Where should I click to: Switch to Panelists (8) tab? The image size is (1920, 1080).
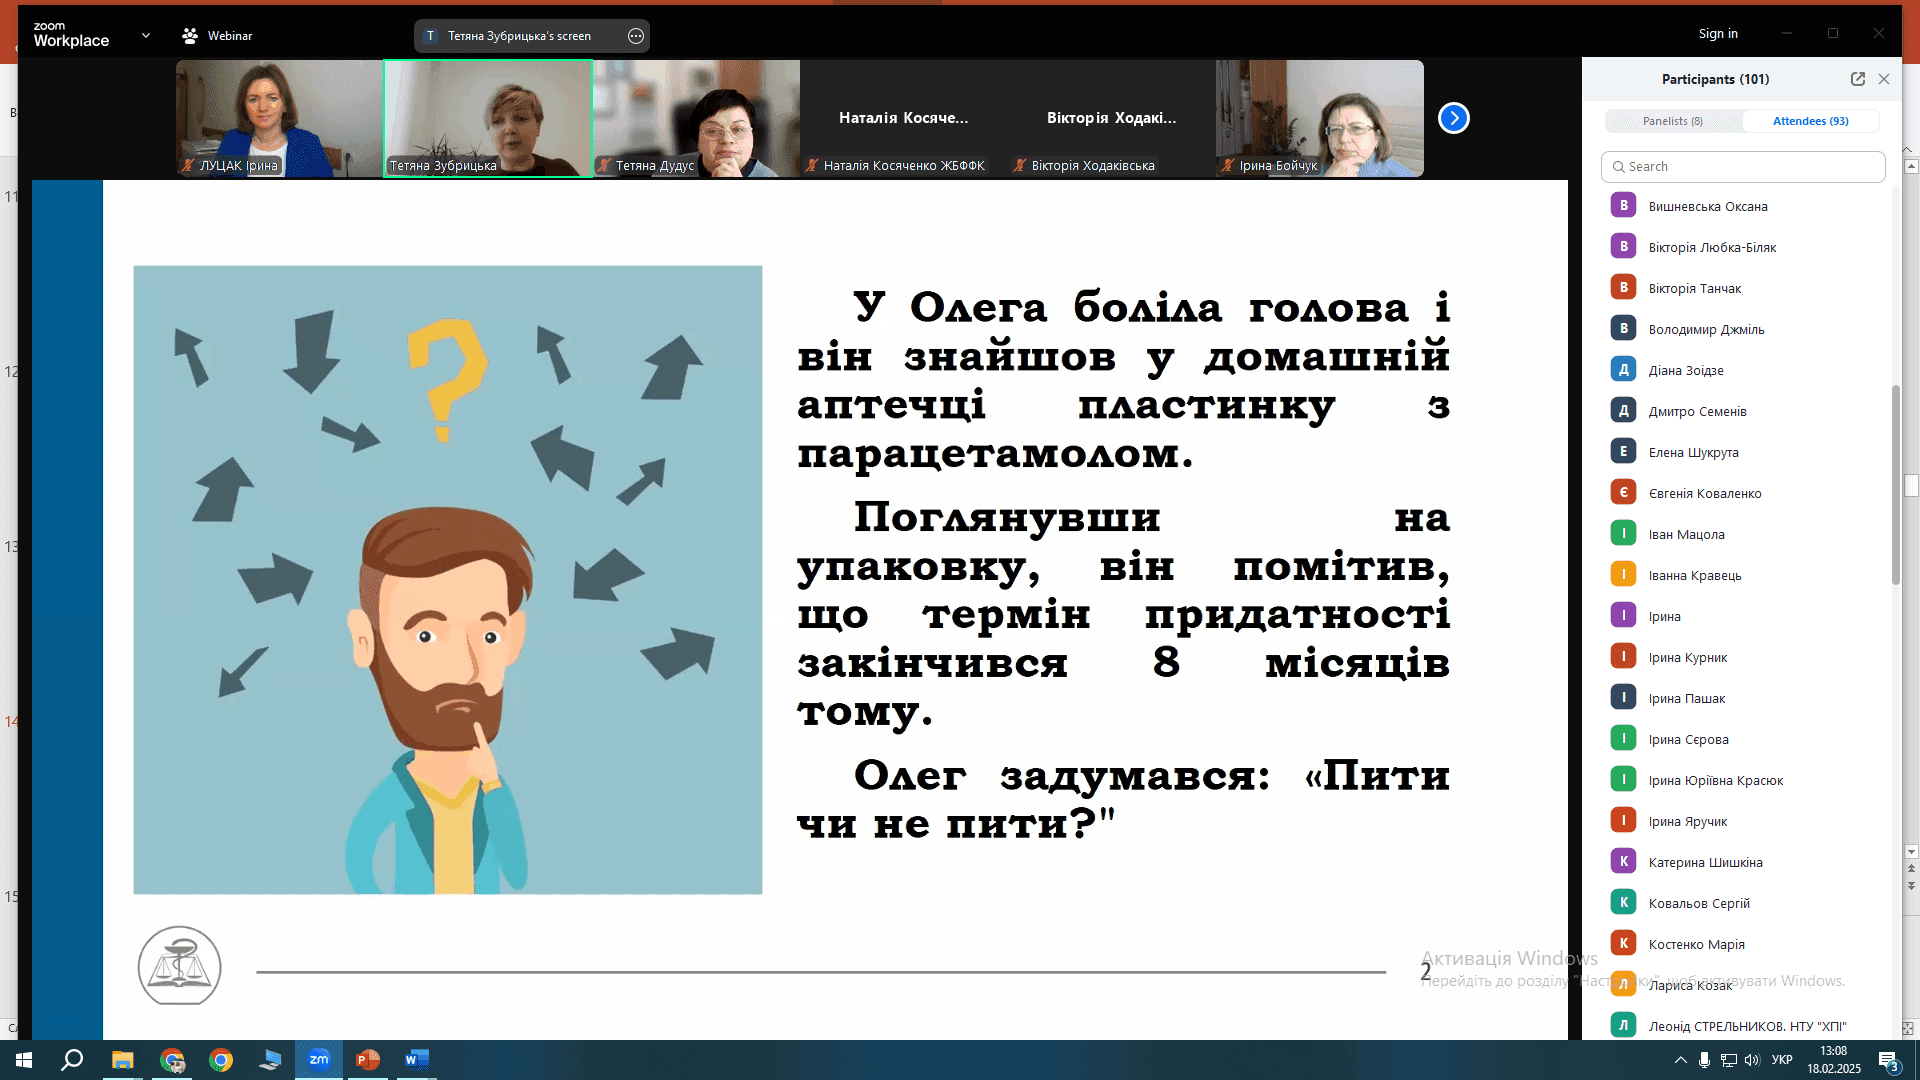point(1673,121)
